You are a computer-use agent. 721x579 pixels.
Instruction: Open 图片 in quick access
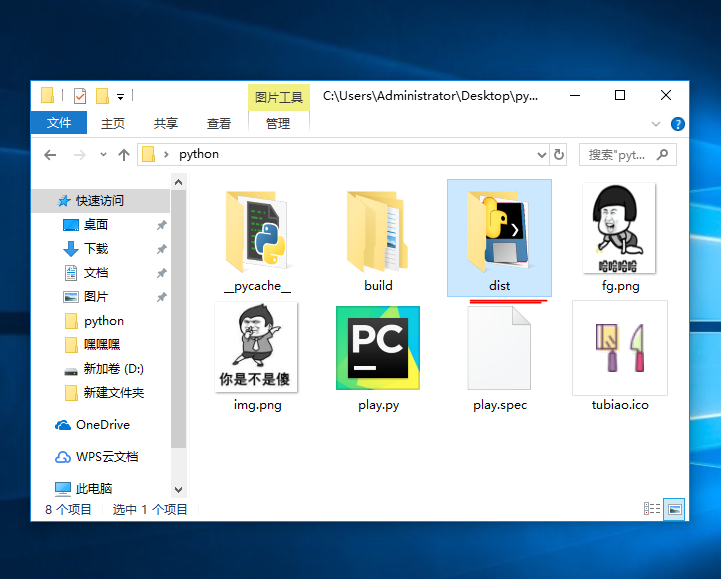point(96,297)
